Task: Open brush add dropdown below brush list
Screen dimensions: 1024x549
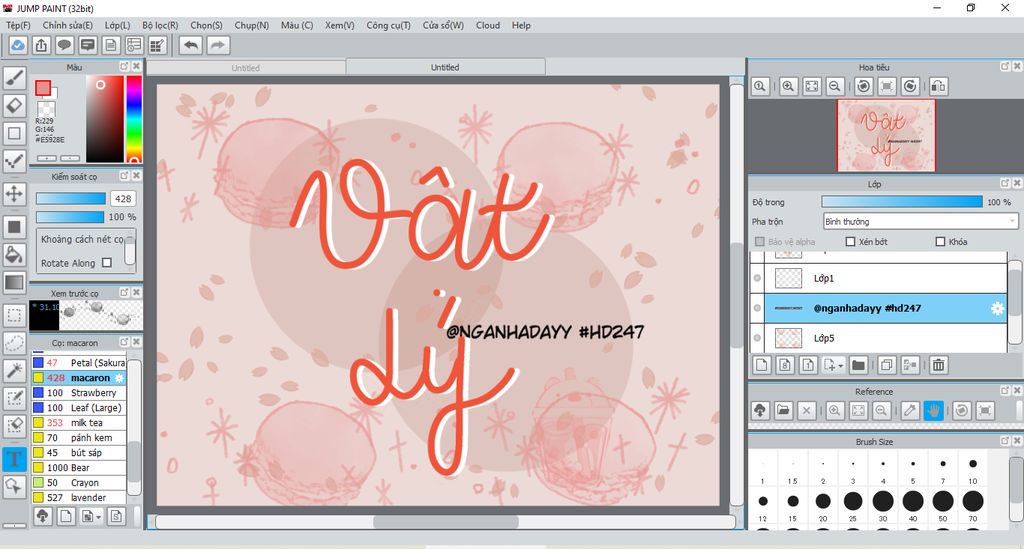Action: [99, 517]
